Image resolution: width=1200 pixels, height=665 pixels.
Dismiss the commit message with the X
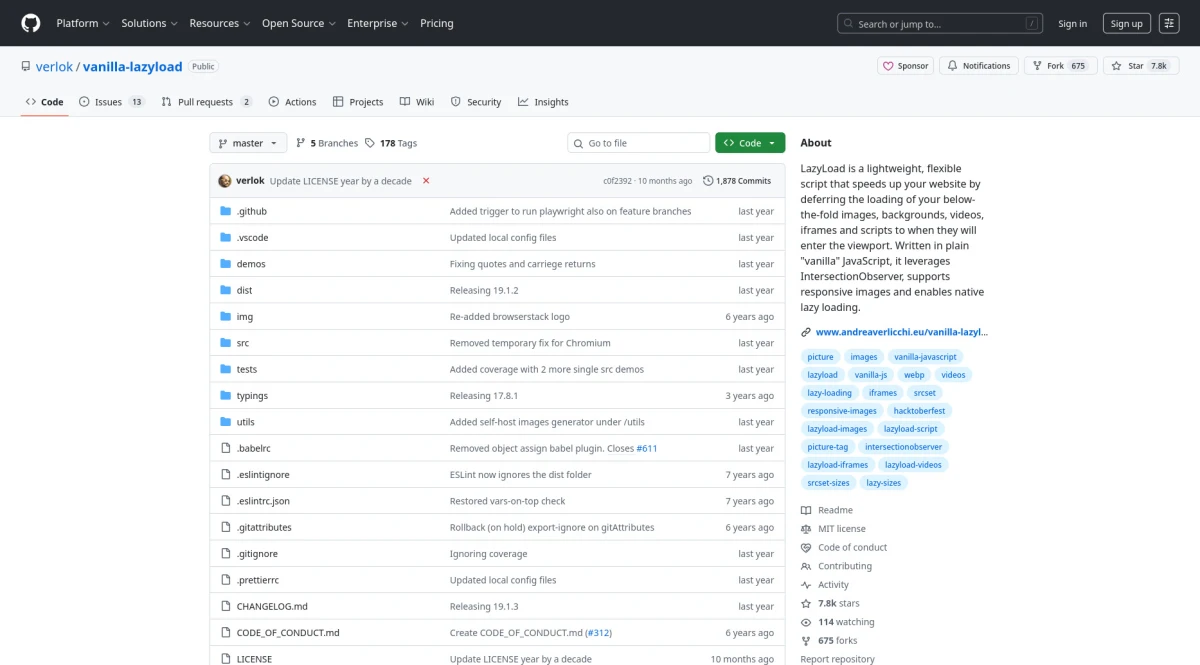pyautogui.click(x=424, y=181)
